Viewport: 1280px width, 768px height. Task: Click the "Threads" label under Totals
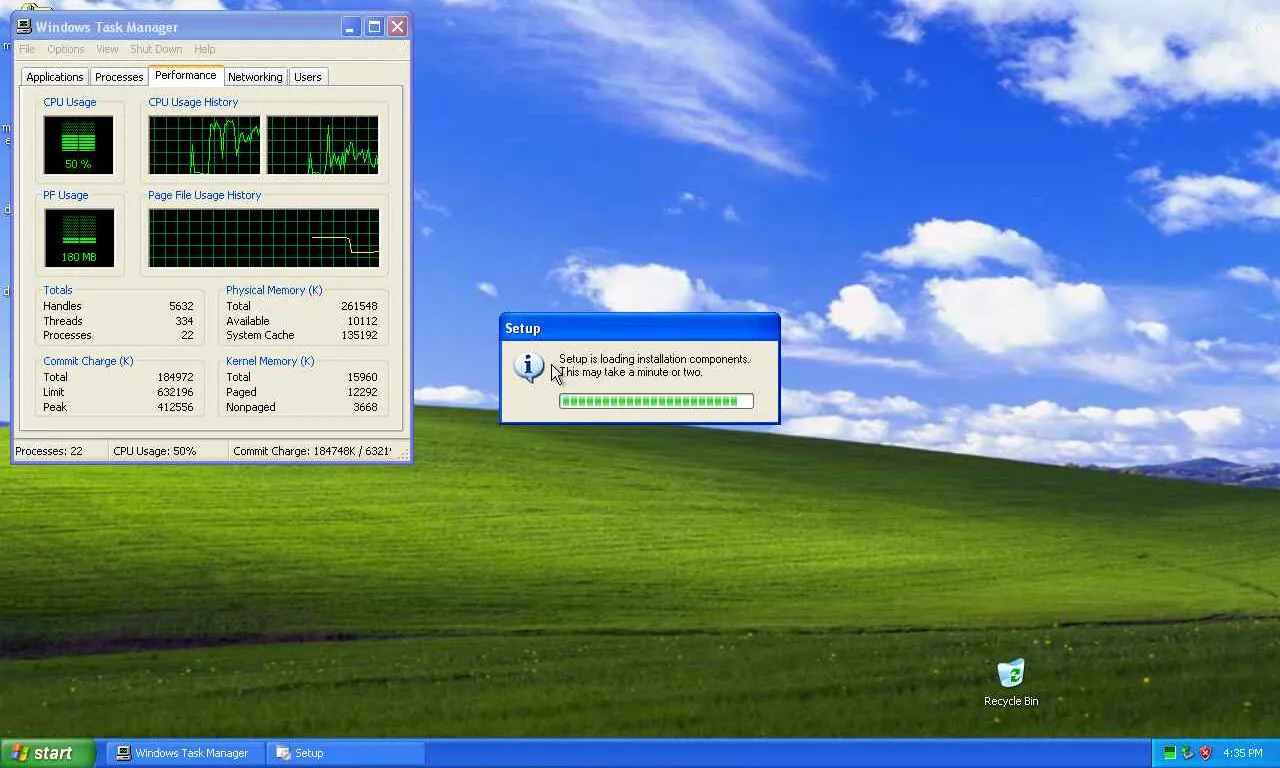pyautogui.click(x=63, y=321)
